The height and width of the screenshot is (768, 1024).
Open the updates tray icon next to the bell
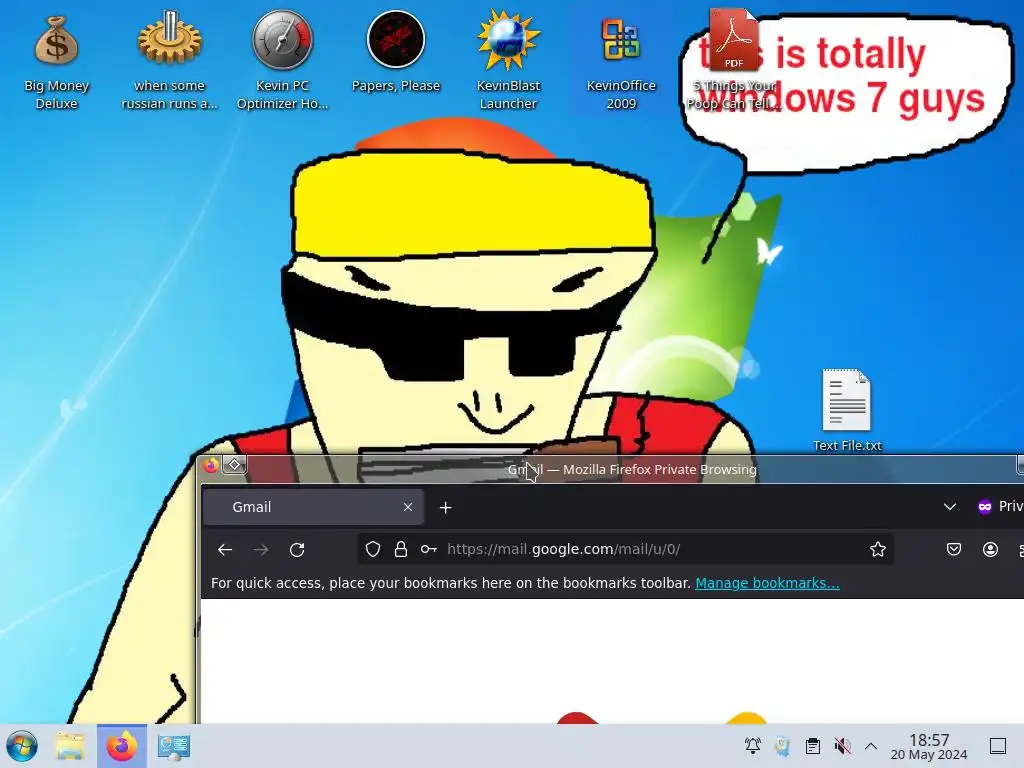782,746
